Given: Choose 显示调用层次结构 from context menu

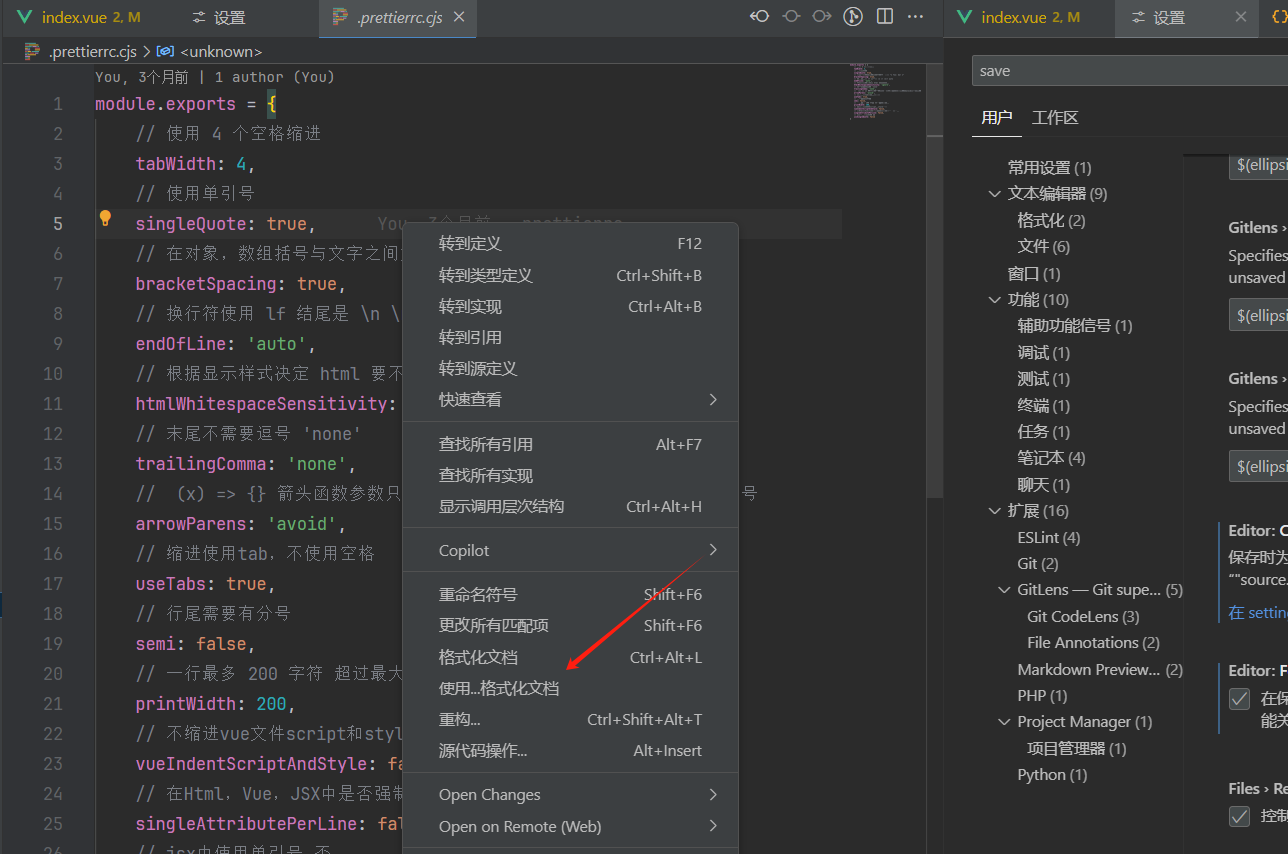Looking at the screenshot, I should click(570, 506).
